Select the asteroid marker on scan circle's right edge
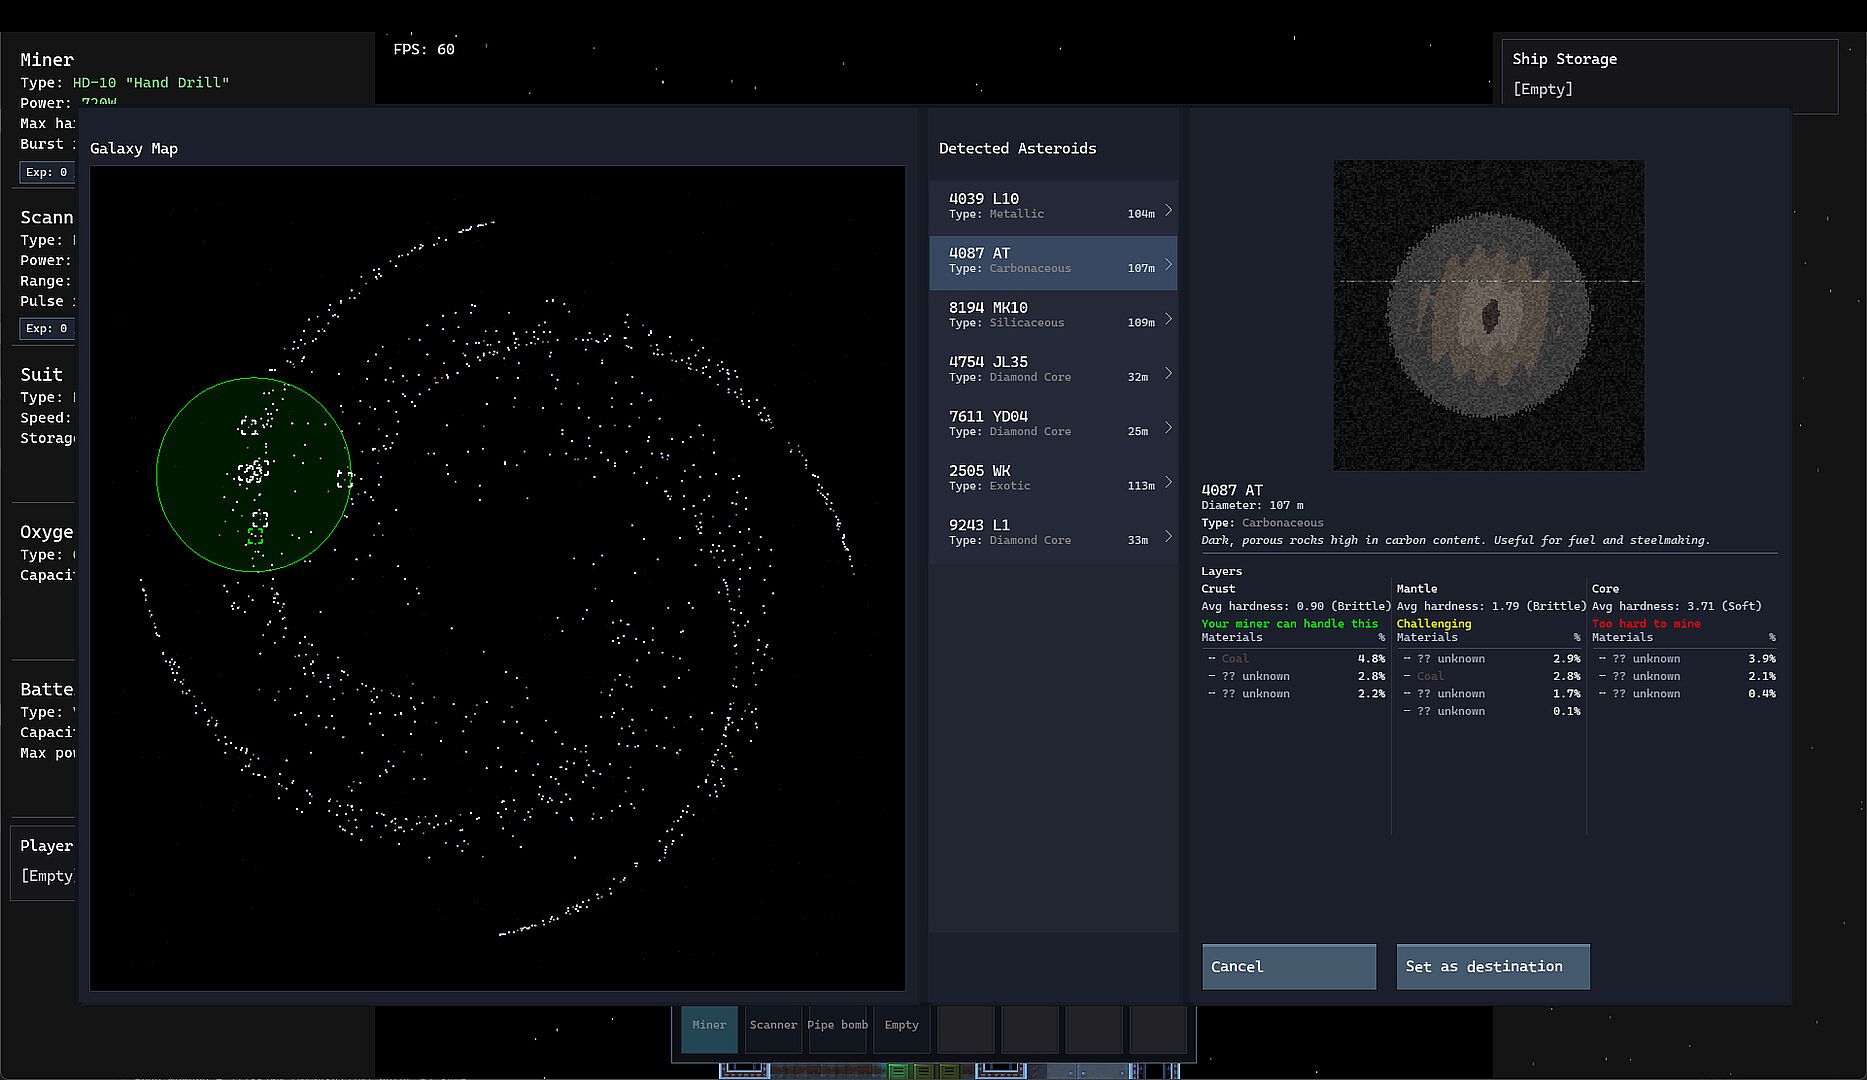The height and width of the screenshot is (1080, 1867). 345,479
